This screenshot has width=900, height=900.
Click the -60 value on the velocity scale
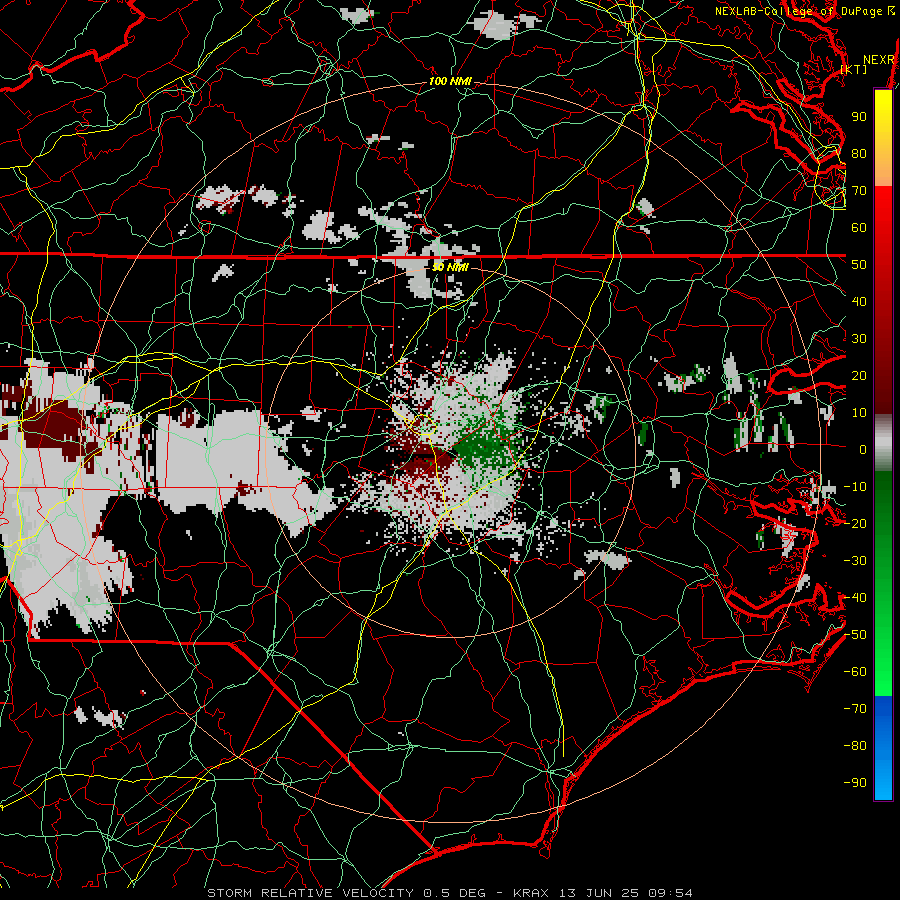pyautogui.click(x=855, y=672)
